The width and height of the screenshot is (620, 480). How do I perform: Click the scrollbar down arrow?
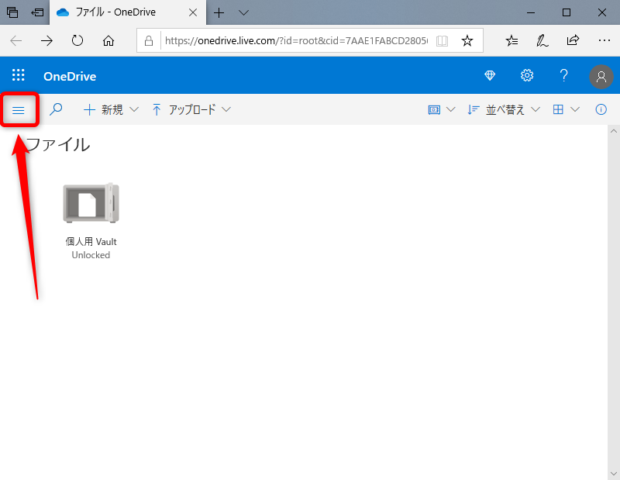tap(614, 473)
